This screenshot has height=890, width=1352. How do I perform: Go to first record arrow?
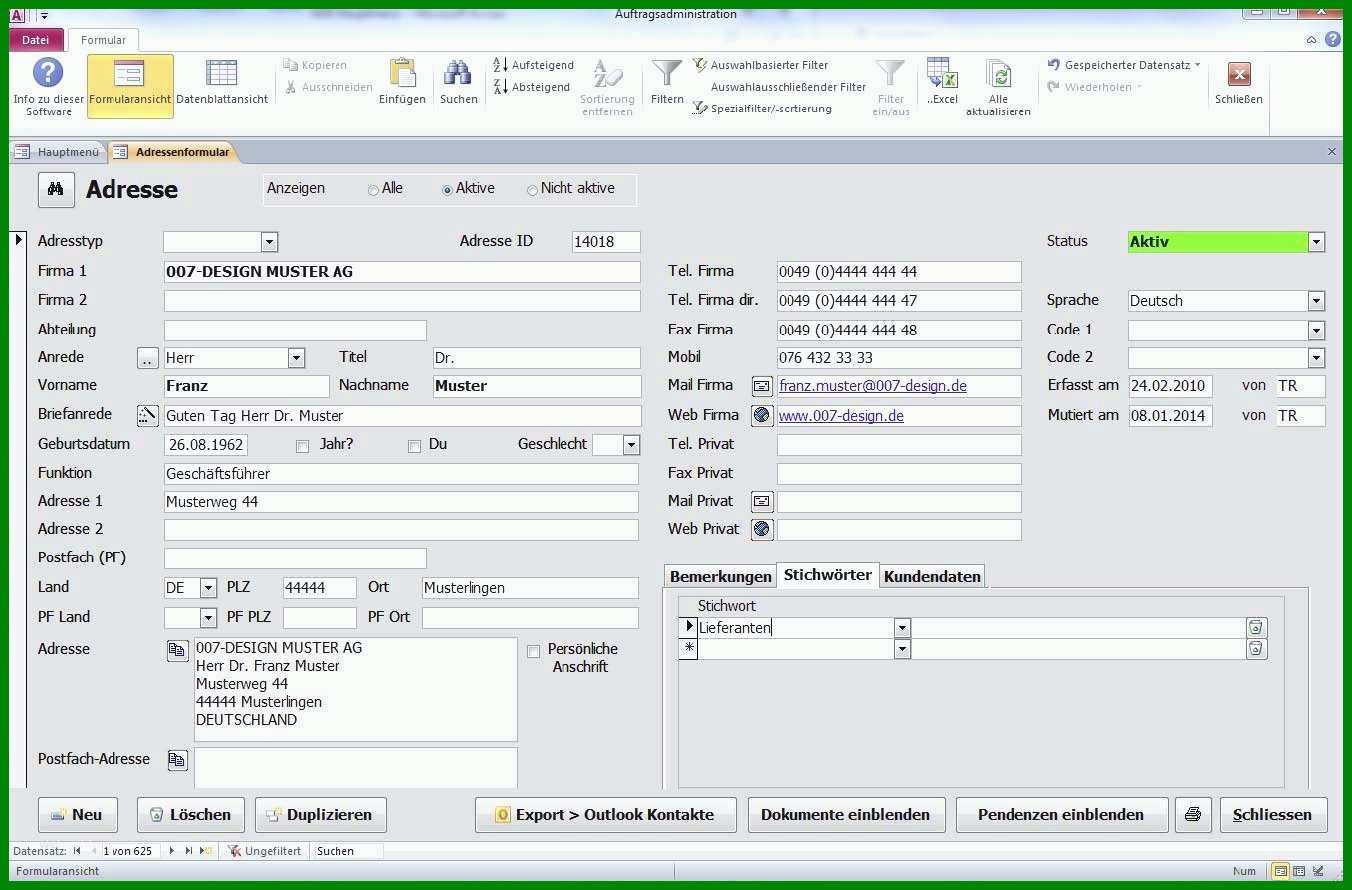[x=78, y=851]
